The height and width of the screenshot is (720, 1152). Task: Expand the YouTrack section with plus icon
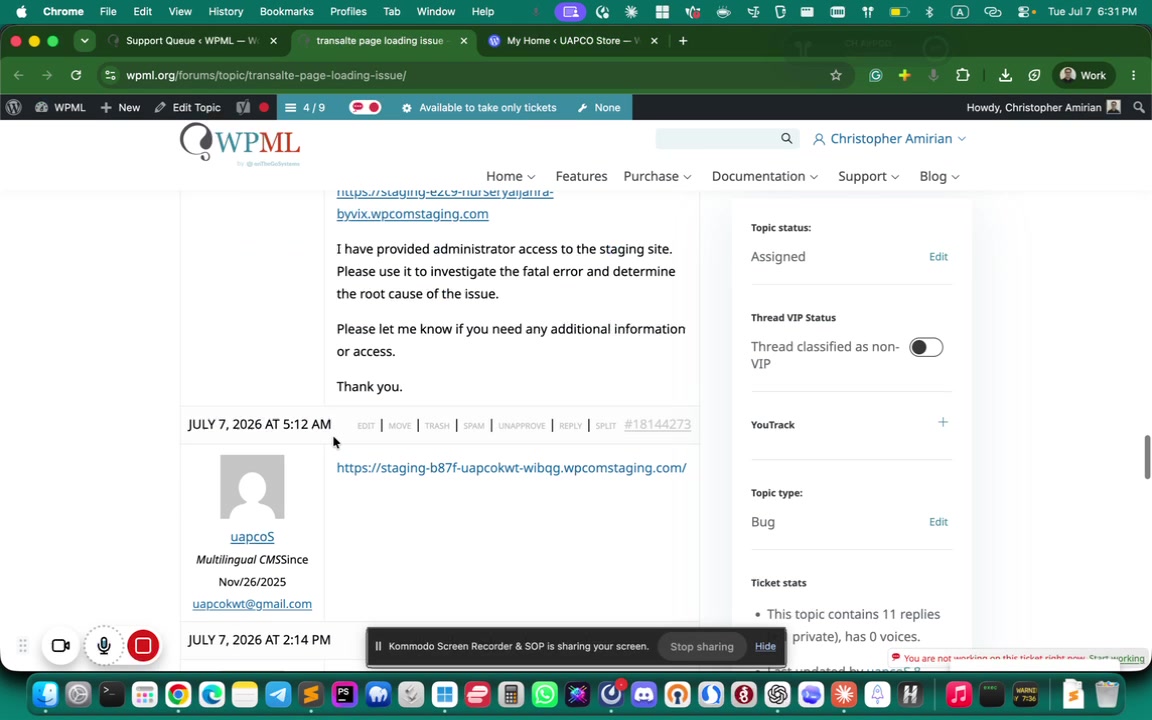(943, 422)
